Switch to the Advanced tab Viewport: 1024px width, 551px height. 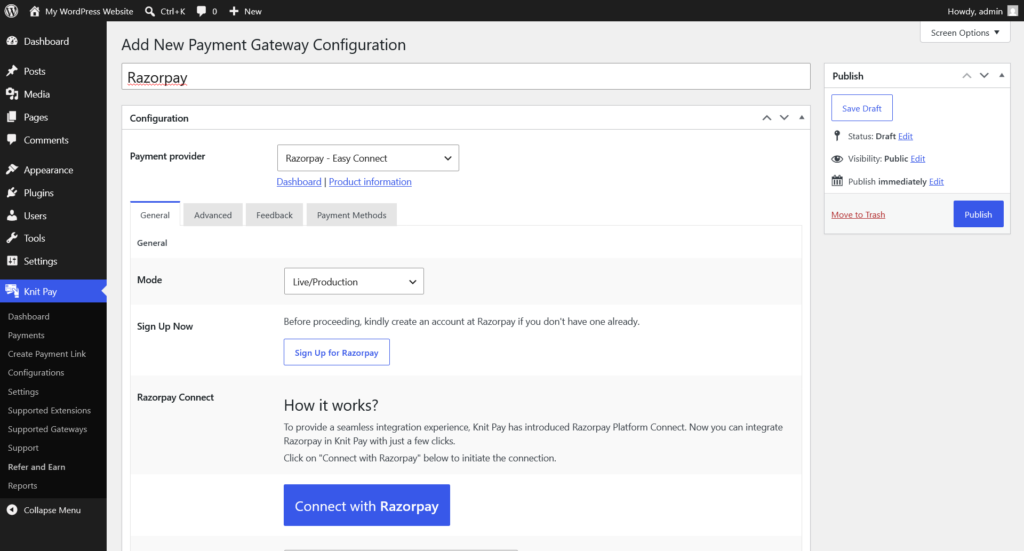pos(213,215)
